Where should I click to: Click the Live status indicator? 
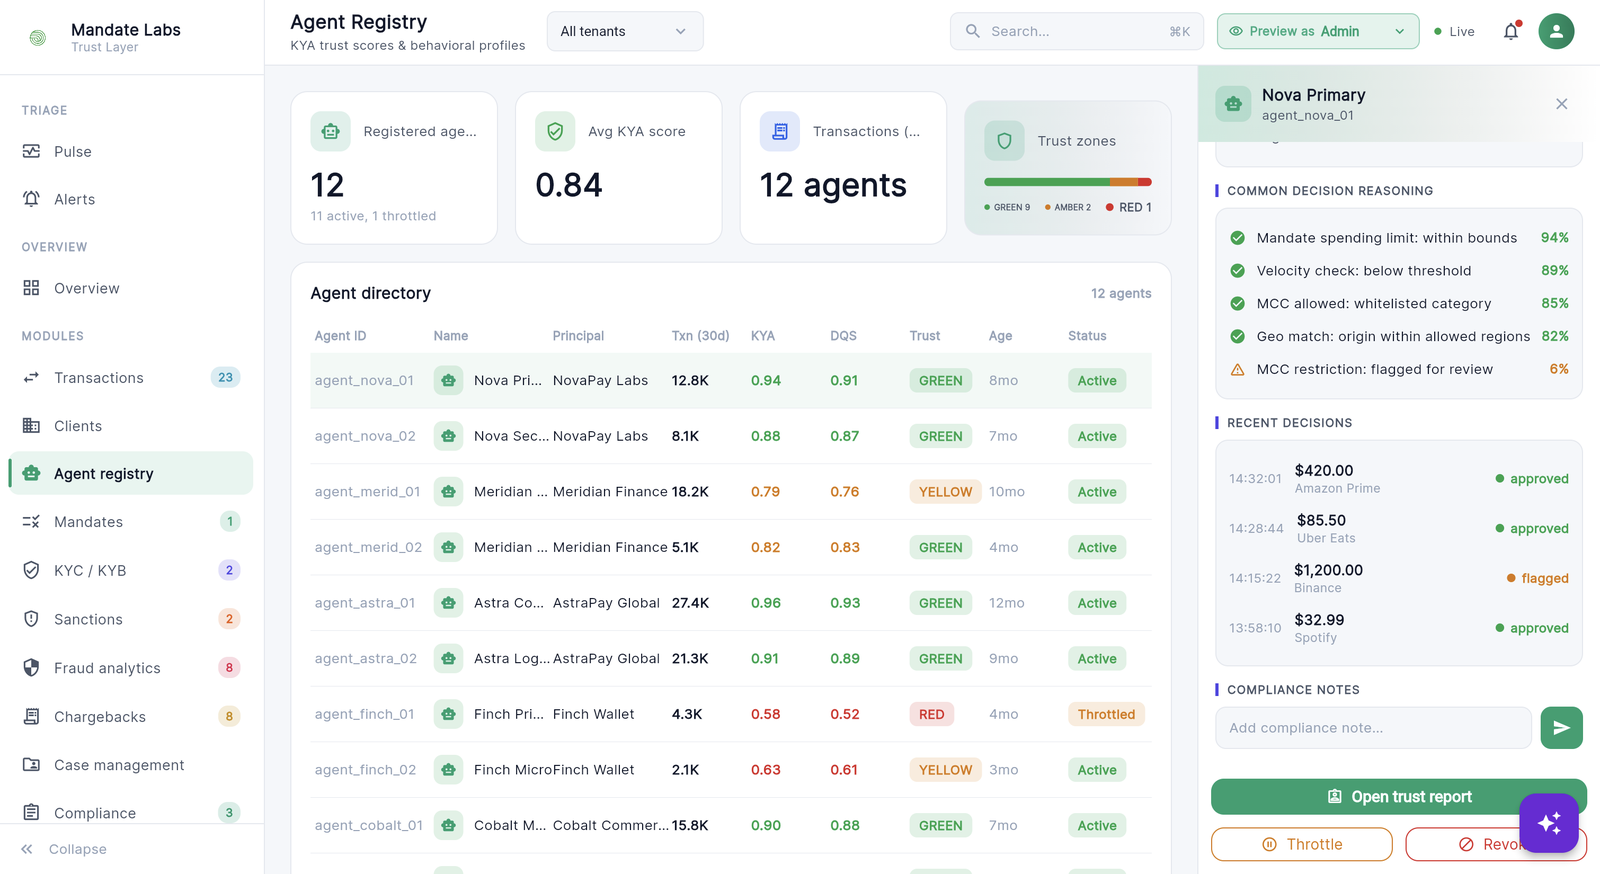point(1454,32)
